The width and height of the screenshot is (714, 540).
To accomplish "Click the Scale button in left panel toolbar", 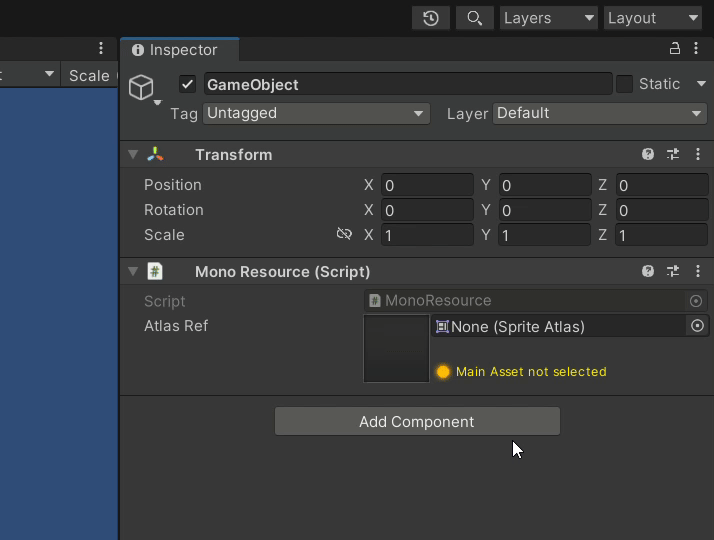I will point(89,76).
